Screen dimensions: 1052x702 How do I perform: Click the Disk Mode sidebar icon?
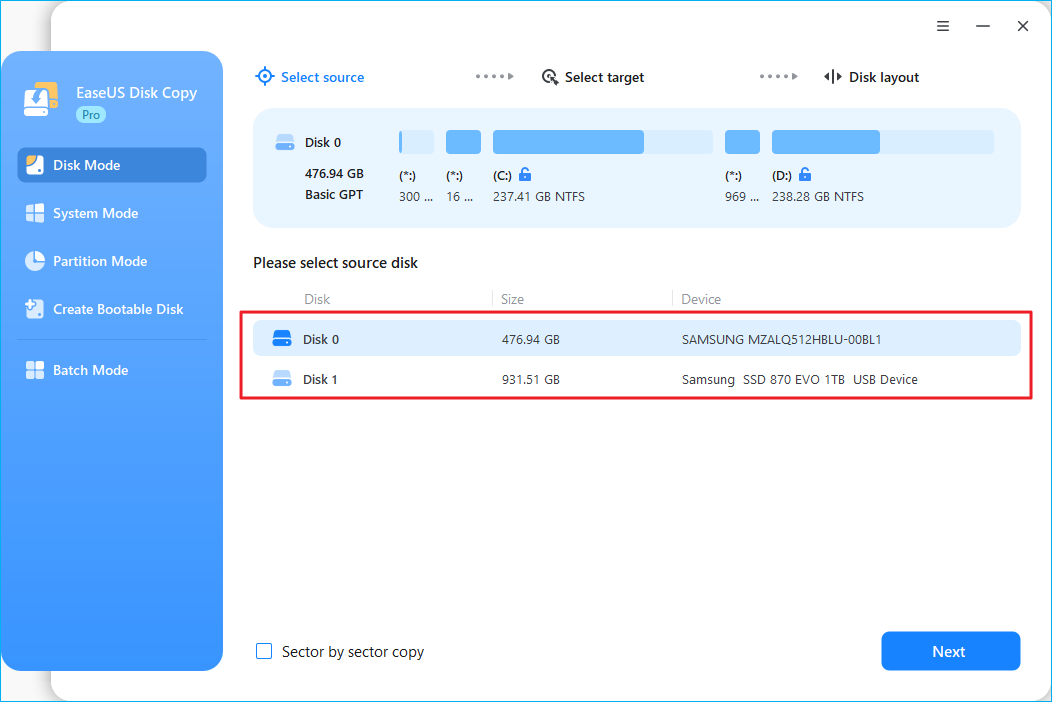(35, 165)
